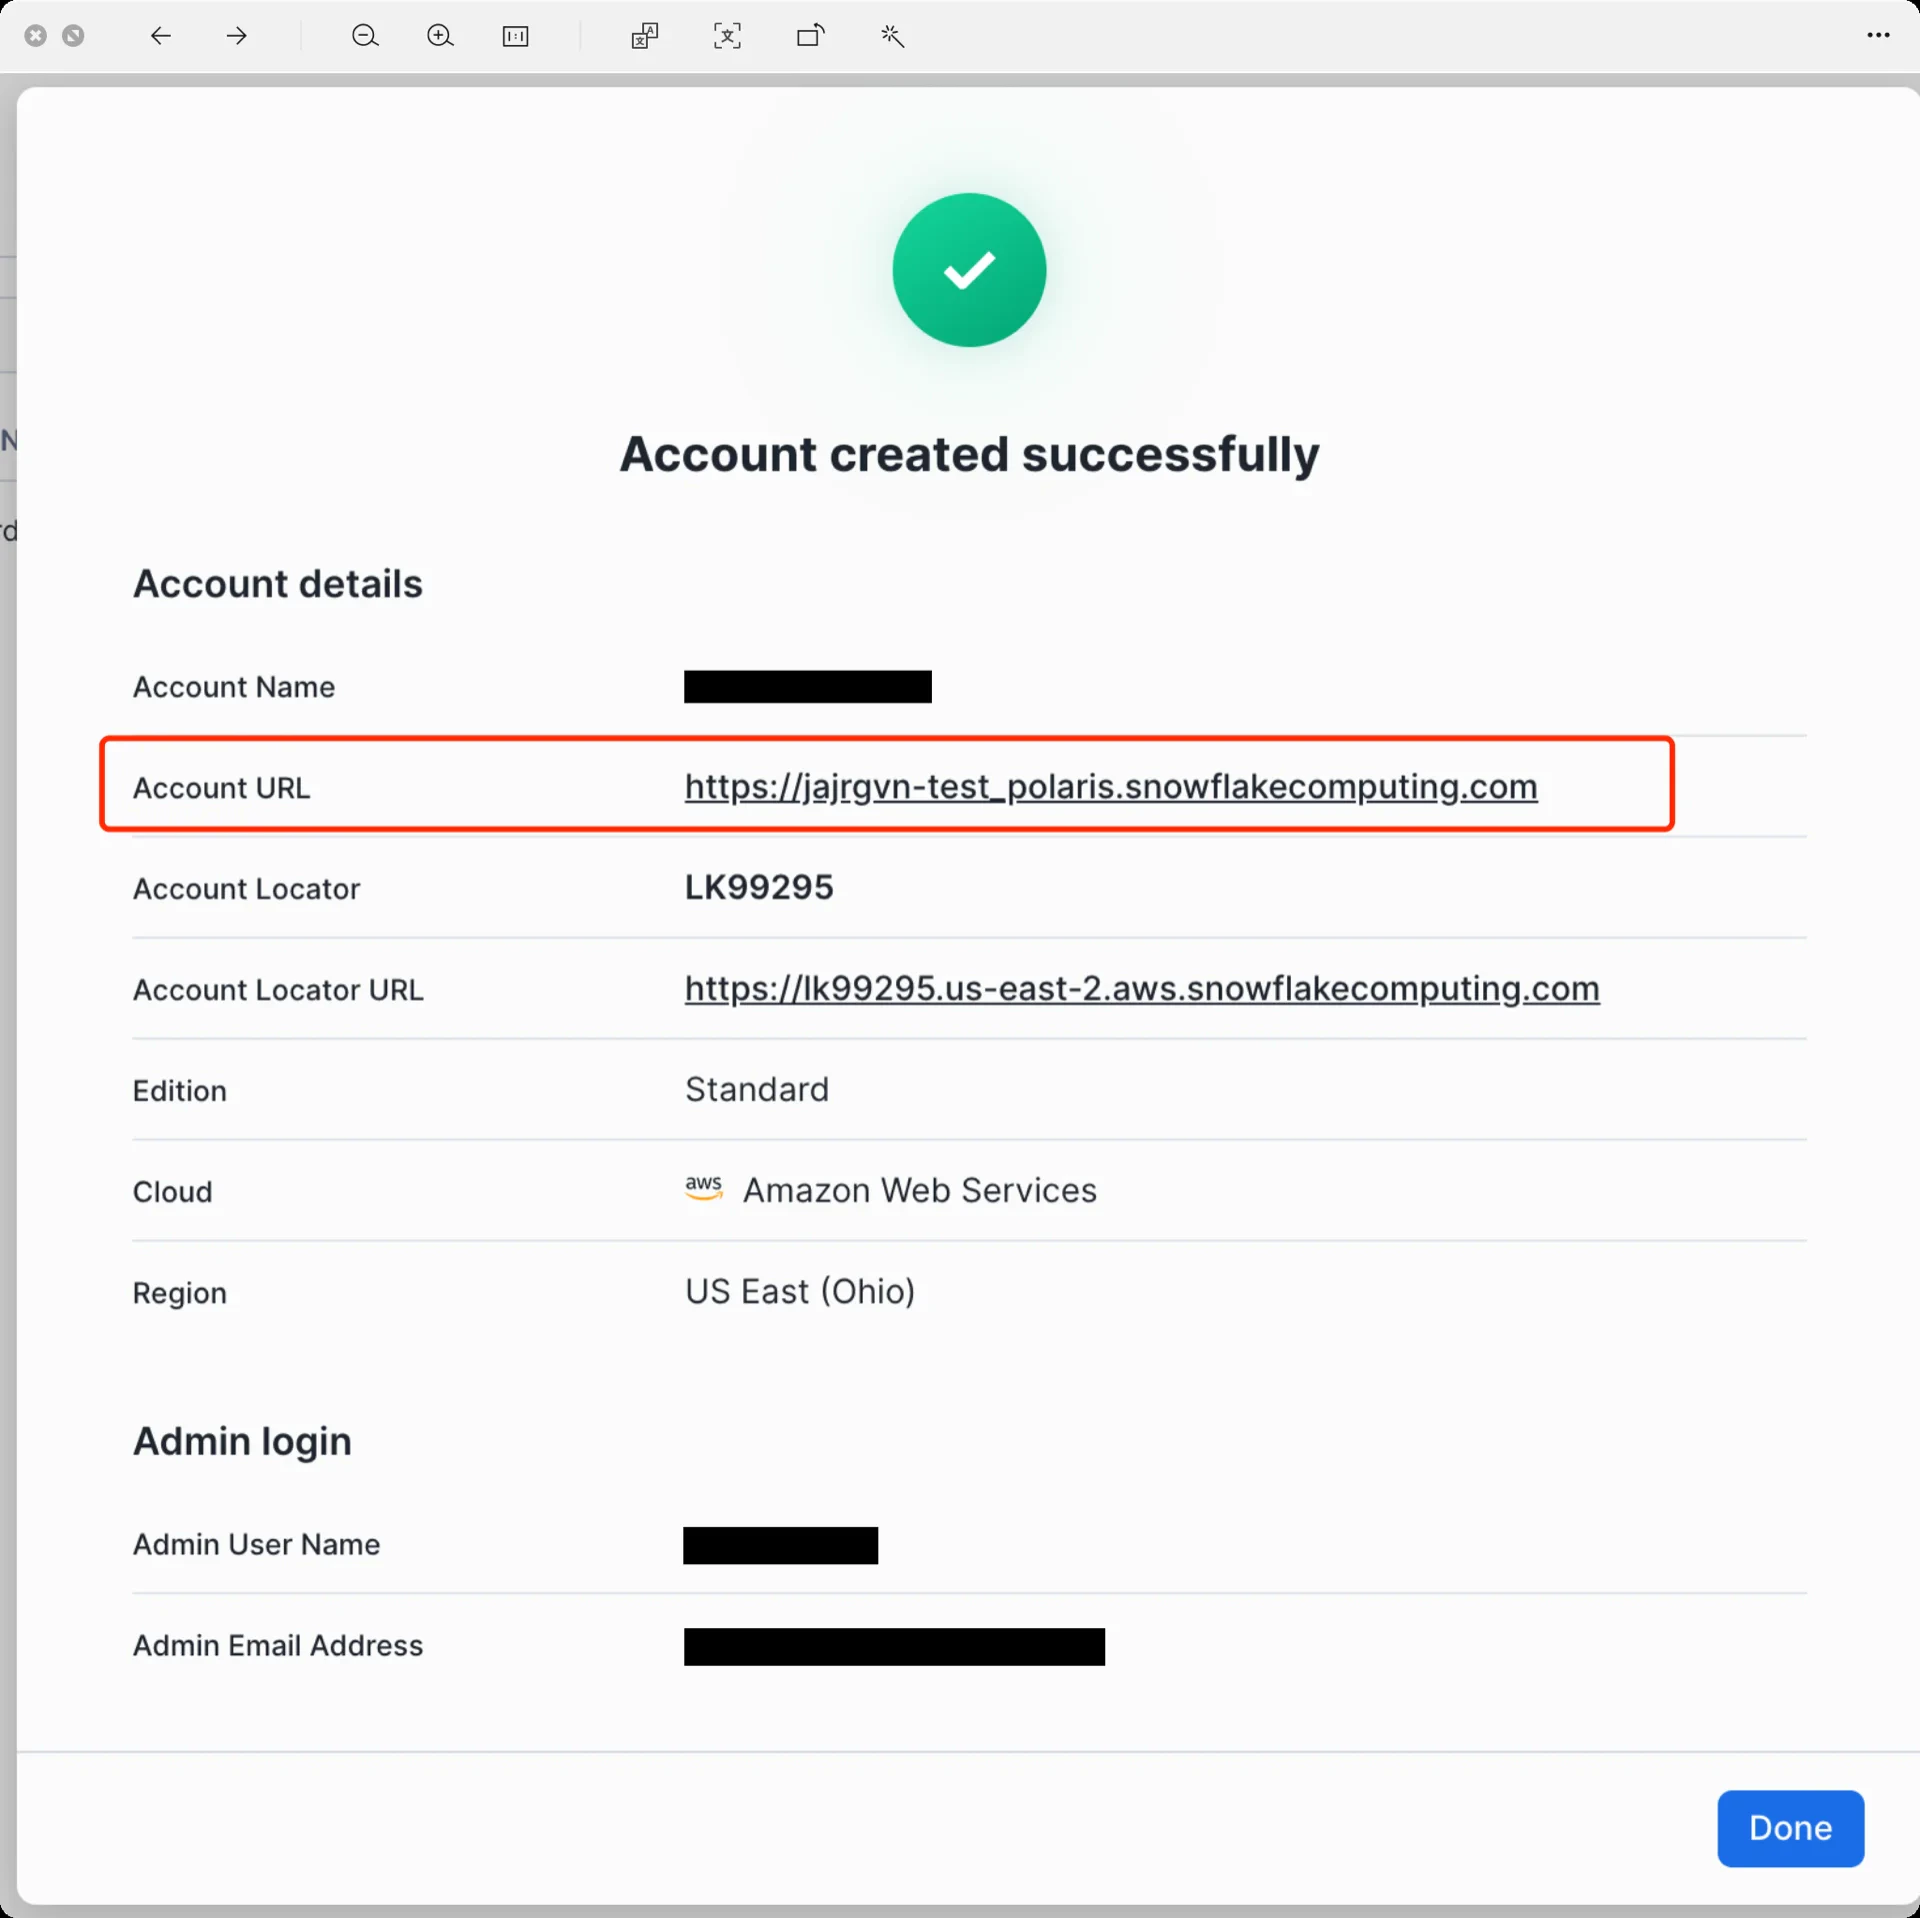The height and width of the screenshot is (1918, 1920).
Task: Click the Edition label
Action: [180, 1091]
